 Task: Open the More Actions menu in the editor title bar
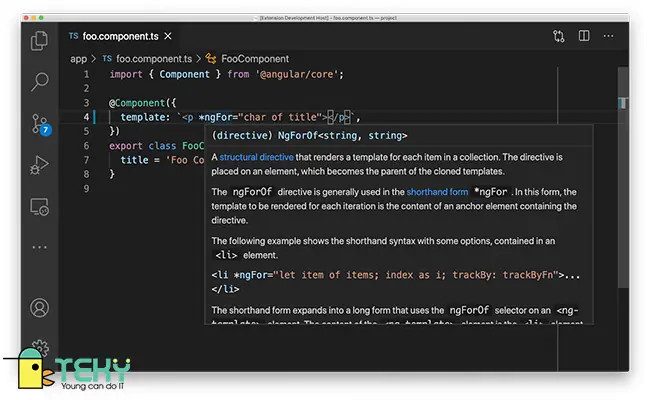pyautogui.click(x=608, y=36)
